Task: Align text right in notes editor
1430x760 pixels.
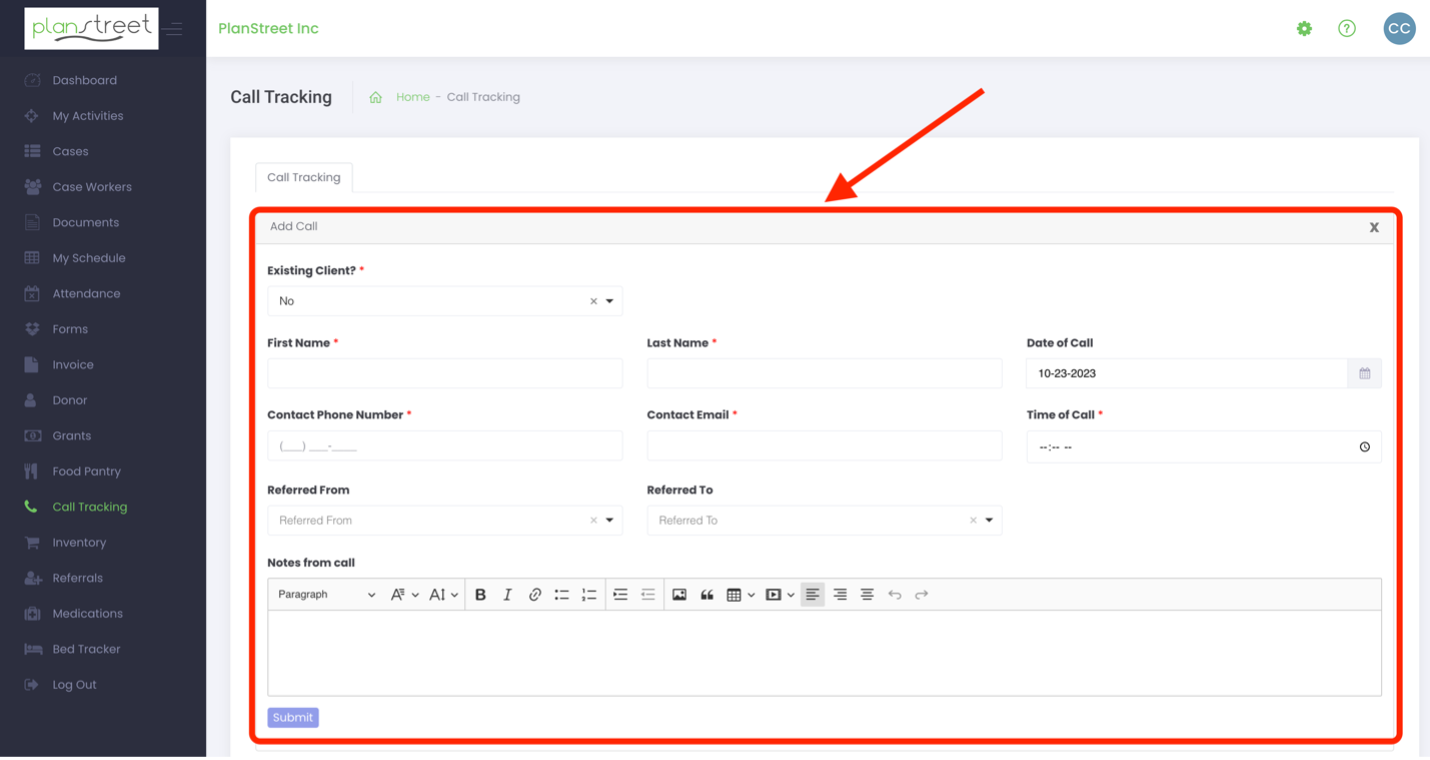Action: 840,595
